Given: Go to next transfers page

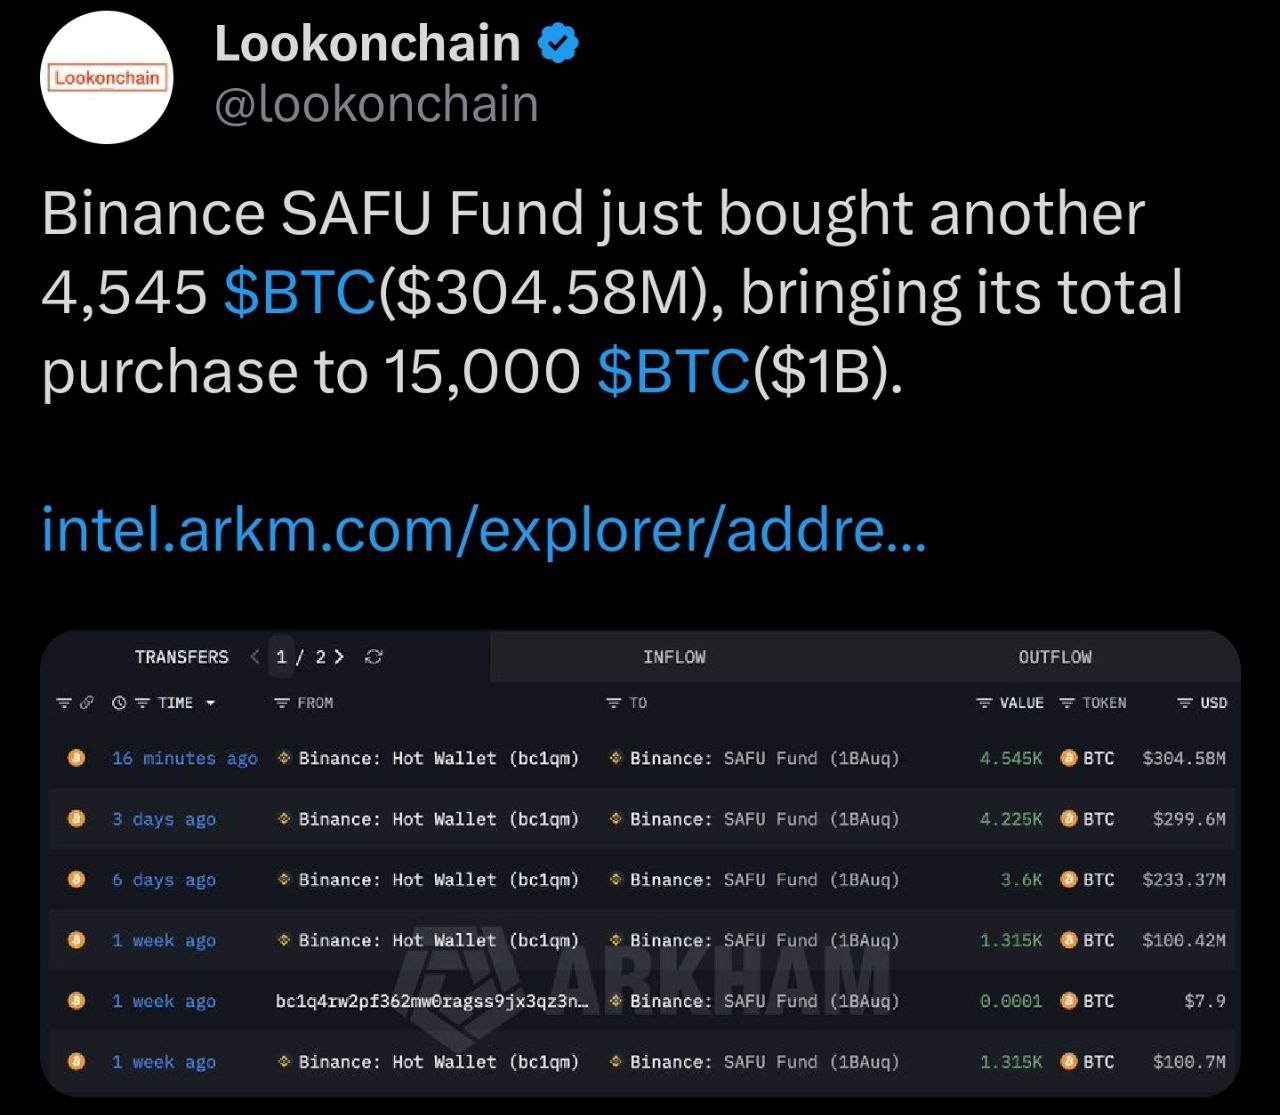Looking at the screenshot, I should (x=340, y=657).
